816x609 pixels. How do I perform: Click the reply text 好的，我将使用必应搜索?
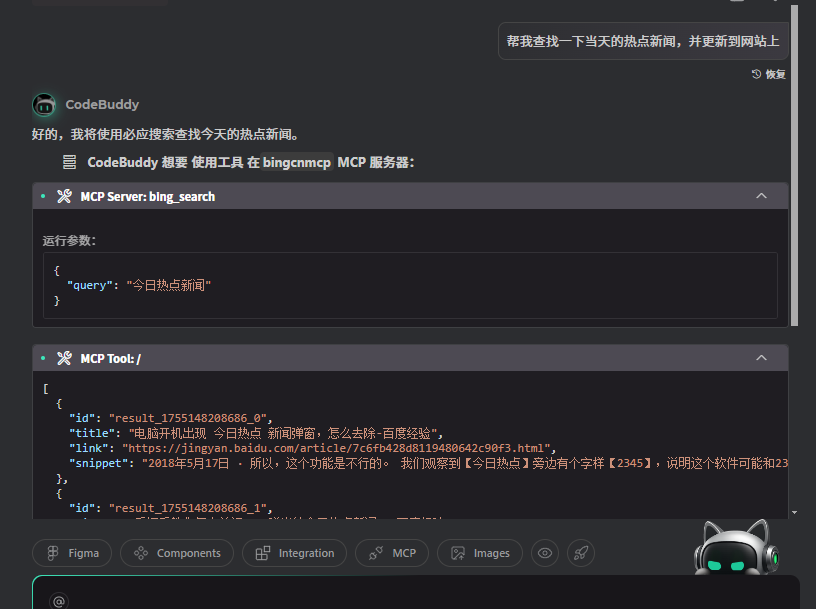(165, 134)
